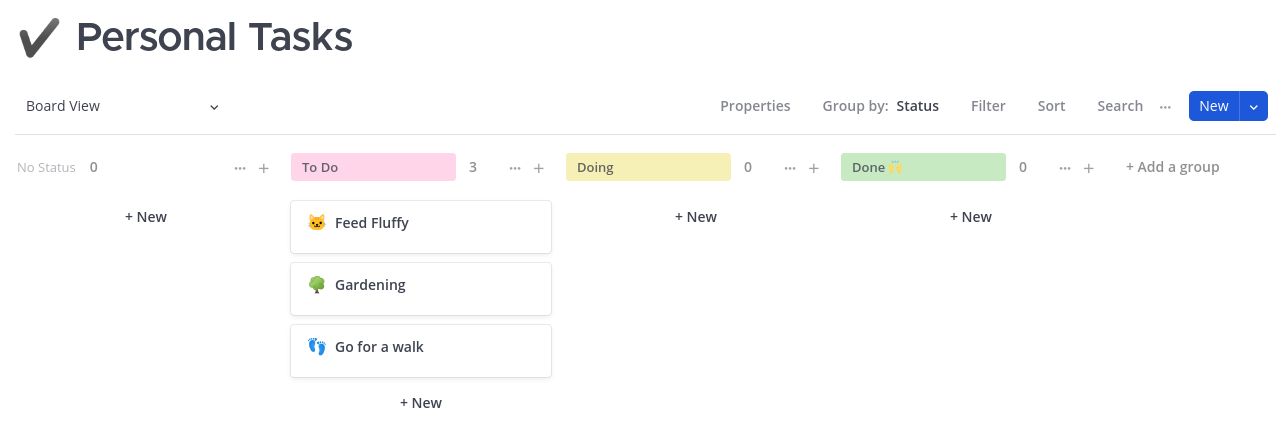The image size is (1282, 422).
Task: Change Group by Status setting
Action: point(881,106)
